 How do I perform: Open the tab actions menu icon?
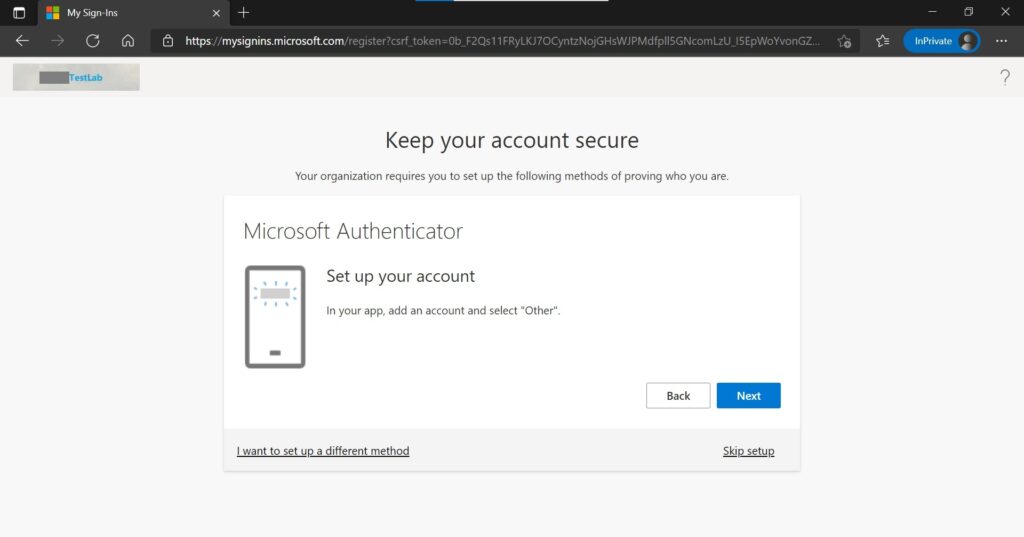click(18, 13)
